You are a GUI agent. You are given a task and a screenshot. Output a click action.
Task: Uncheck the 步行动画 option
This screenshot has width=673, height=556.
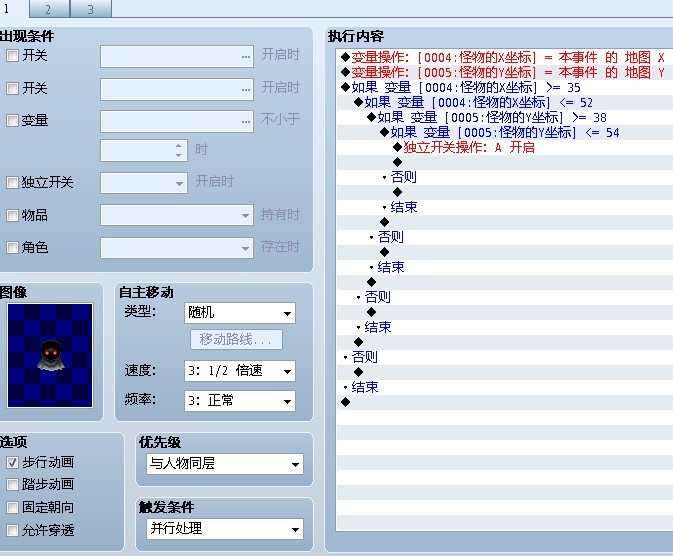[12, 462]
